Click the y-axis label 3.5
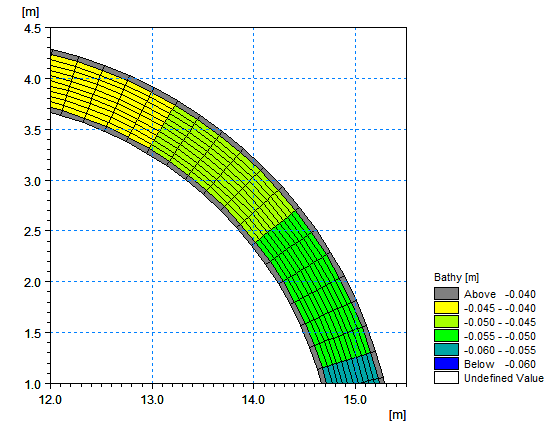The image size is (557, 425). [x=32, y=130]
